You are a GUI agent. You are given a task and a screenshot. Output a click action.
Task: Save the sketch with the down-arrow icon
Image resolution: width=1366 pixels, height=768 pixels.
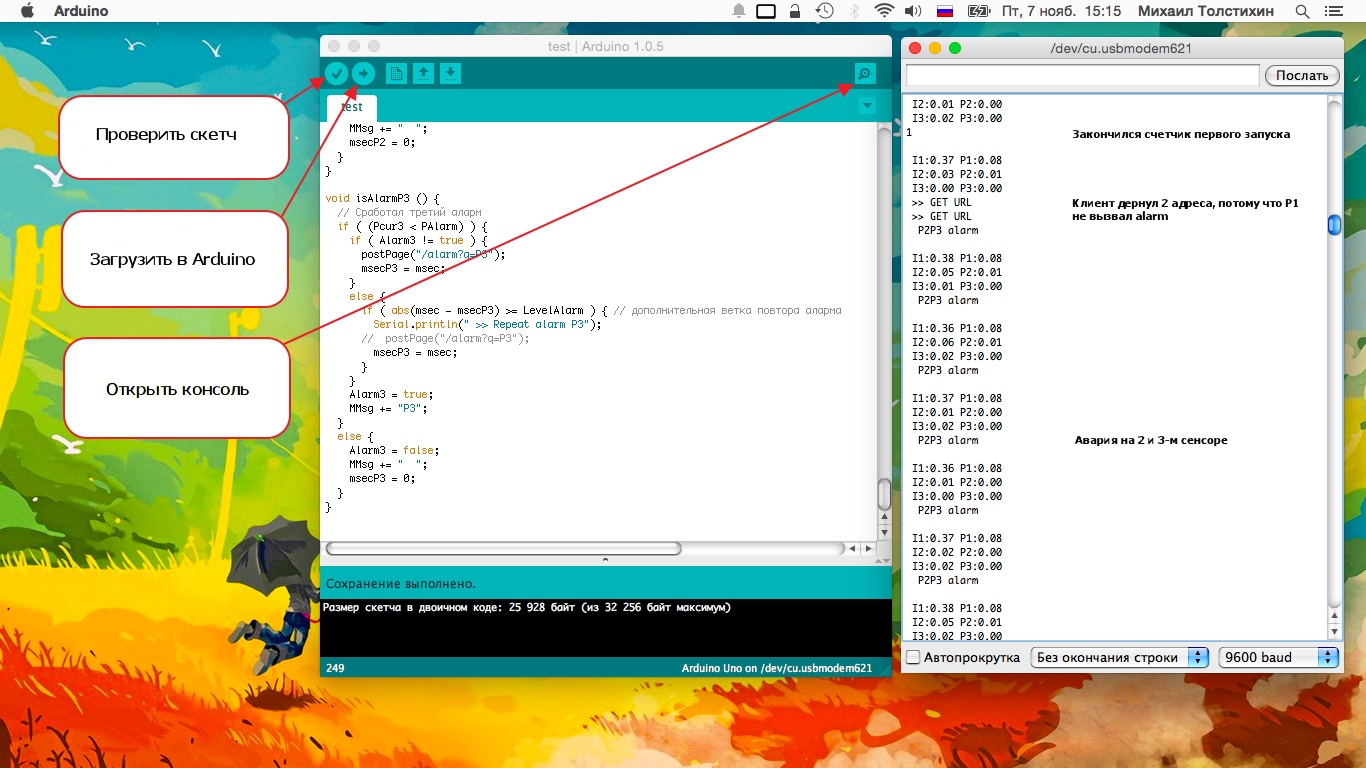pos(451,73)
